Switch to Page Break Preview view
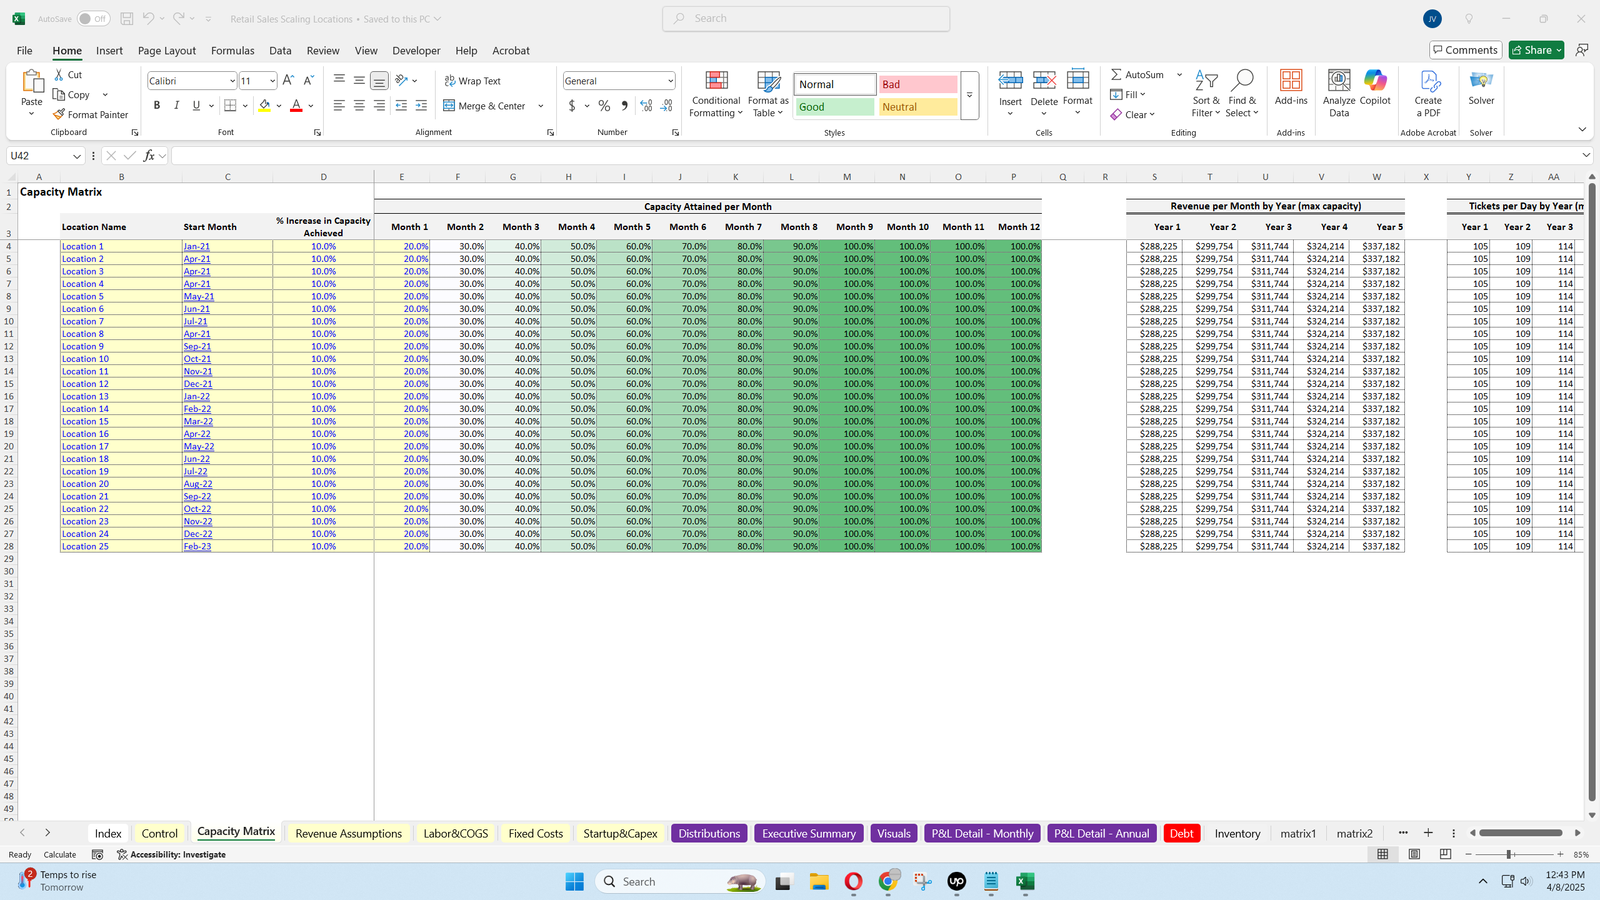Screen dimensions: 1600x900 [1445, 855]
